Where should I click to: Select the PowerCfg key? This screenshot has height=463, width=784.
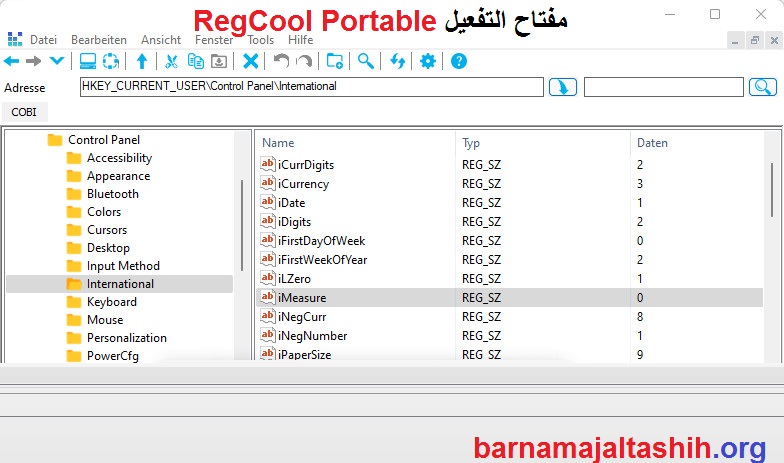point(112,356)
